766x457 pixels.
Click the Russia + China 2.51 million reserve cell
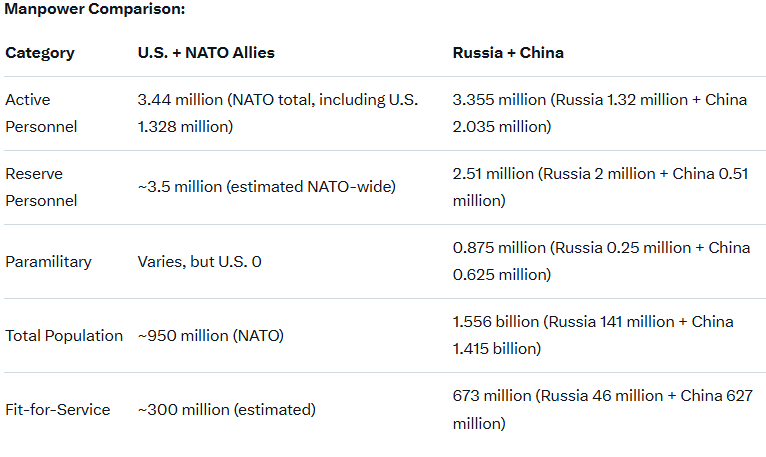(601, 187)
